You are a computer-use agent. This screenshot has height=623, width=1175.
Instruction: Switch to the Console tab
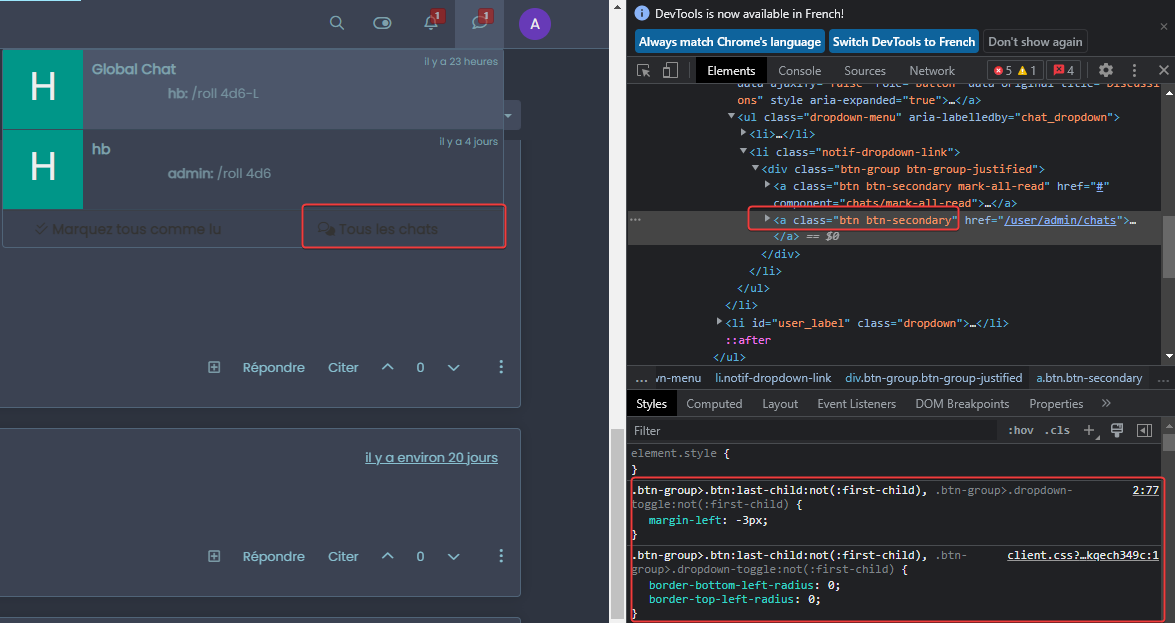799,71
